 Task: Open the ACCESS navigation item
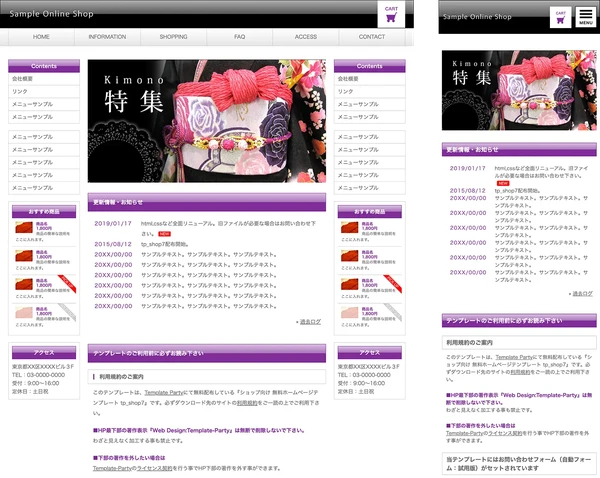(x=306, y=37)
